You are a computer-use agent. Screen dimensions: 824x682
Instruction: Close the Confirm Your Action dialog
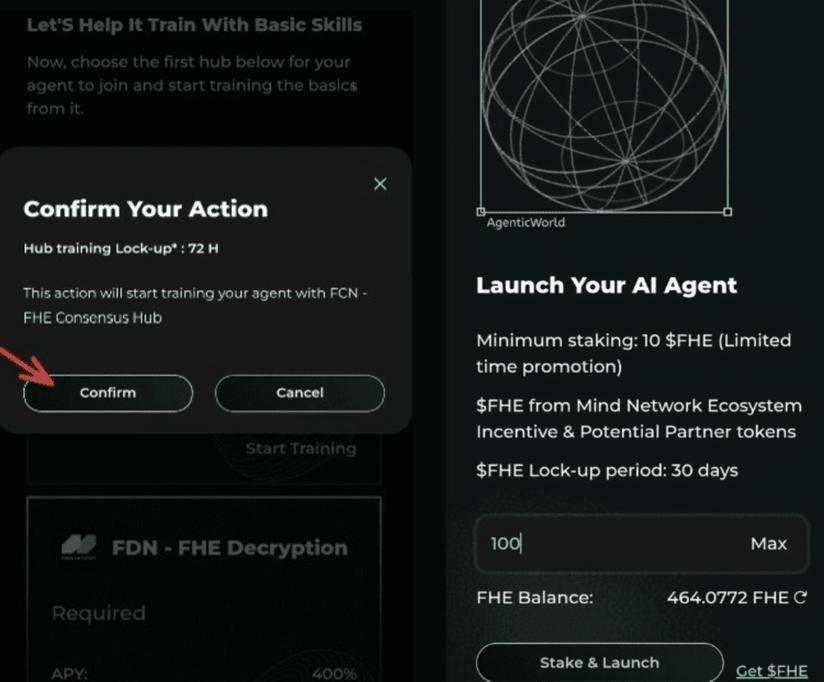click(380, 184)
